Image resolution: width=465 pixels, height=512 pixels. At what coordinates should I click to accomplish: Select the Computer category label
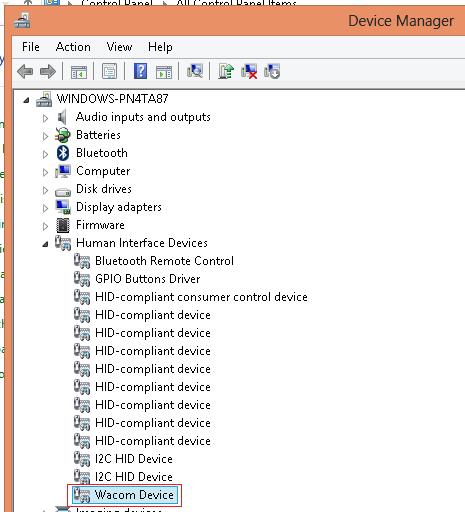coord(103,171)
